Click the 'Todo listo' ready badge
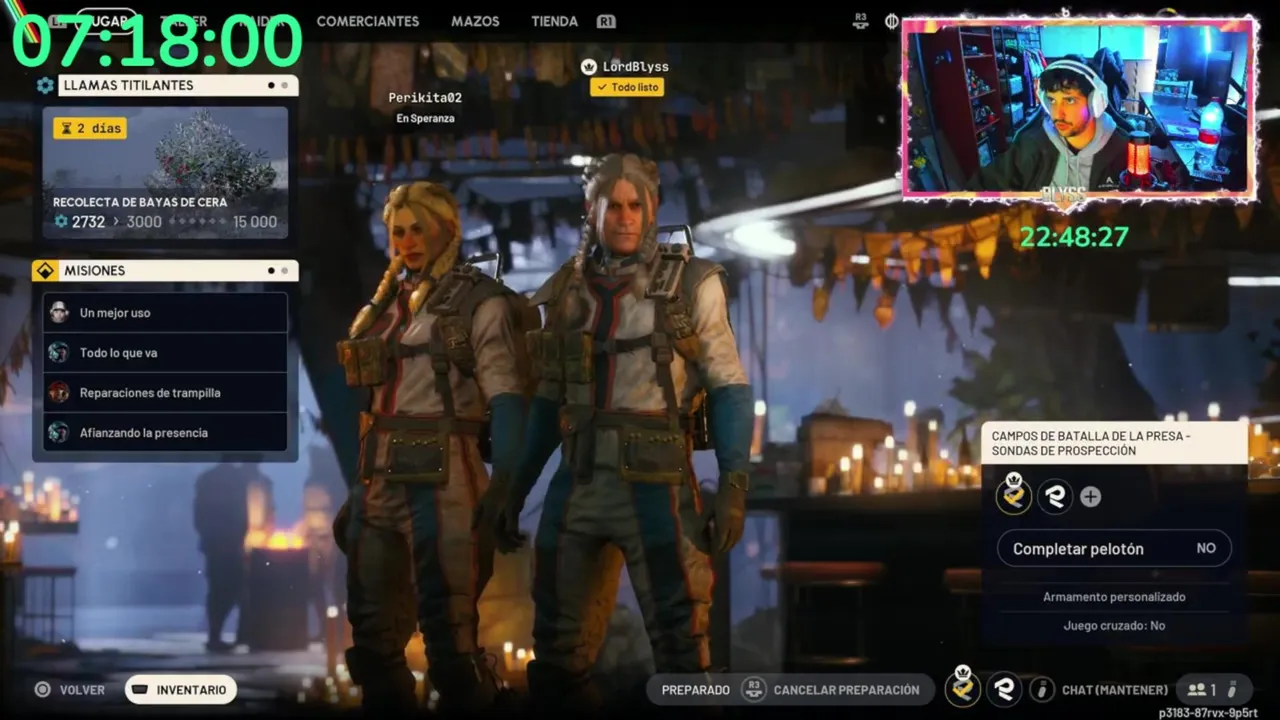Image resolution: width=1280 pixels, height=720 pixels. point(627,87)
